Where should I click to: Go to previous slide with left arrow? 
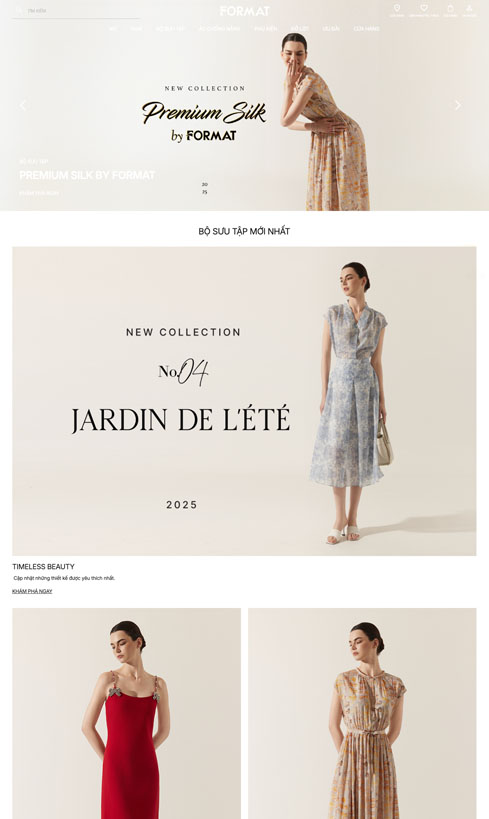click(x=22, y=105)
